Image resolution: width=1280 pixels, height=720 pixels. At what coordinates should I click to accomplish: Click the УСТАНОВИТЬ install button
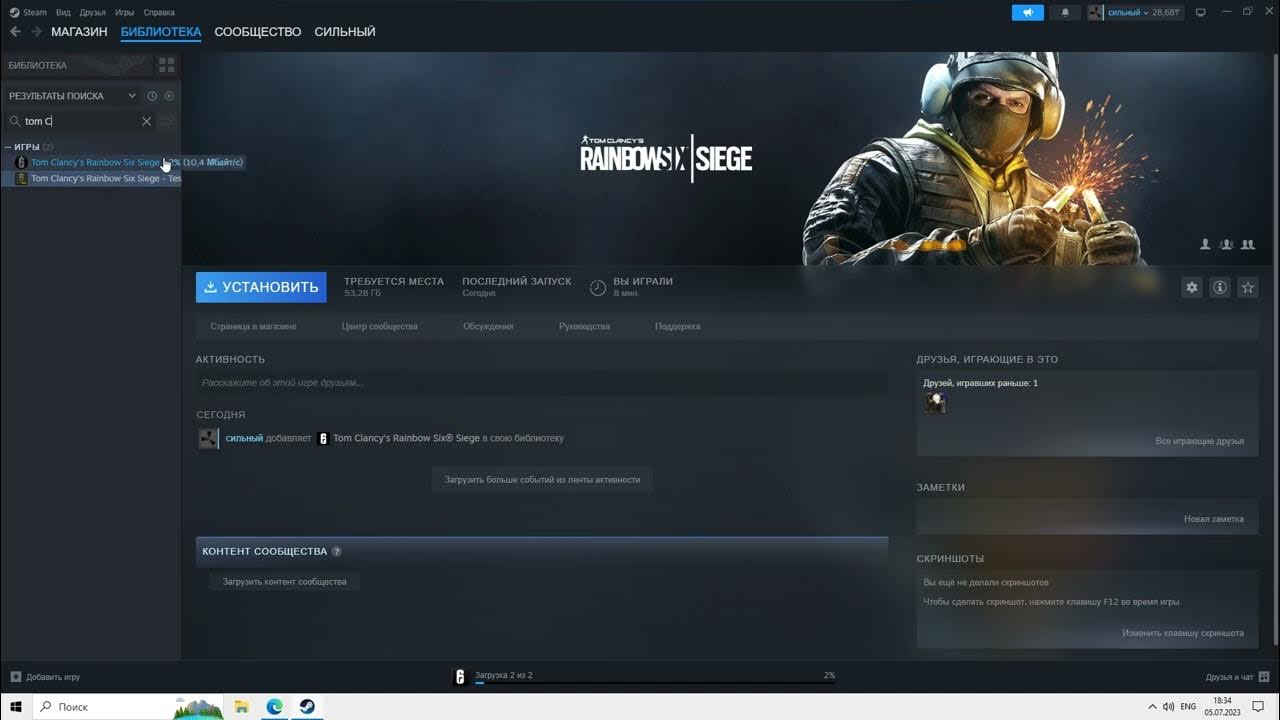coord(261,287)
